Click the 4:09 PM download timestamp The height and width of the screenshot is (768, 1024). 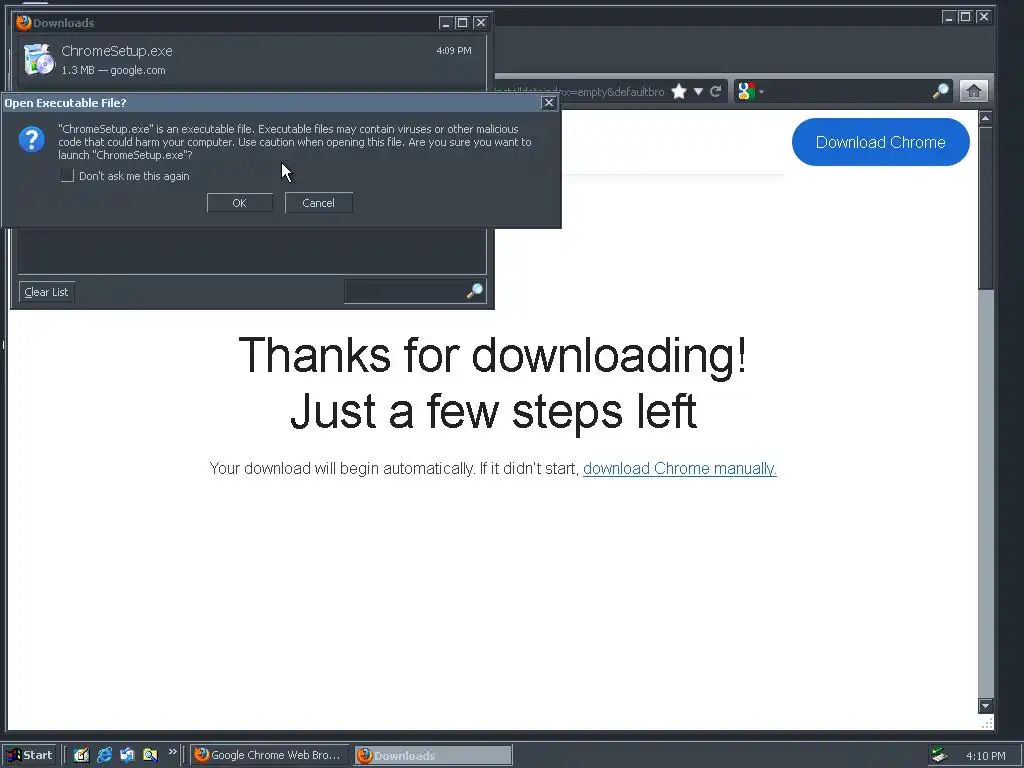(454, 50)
